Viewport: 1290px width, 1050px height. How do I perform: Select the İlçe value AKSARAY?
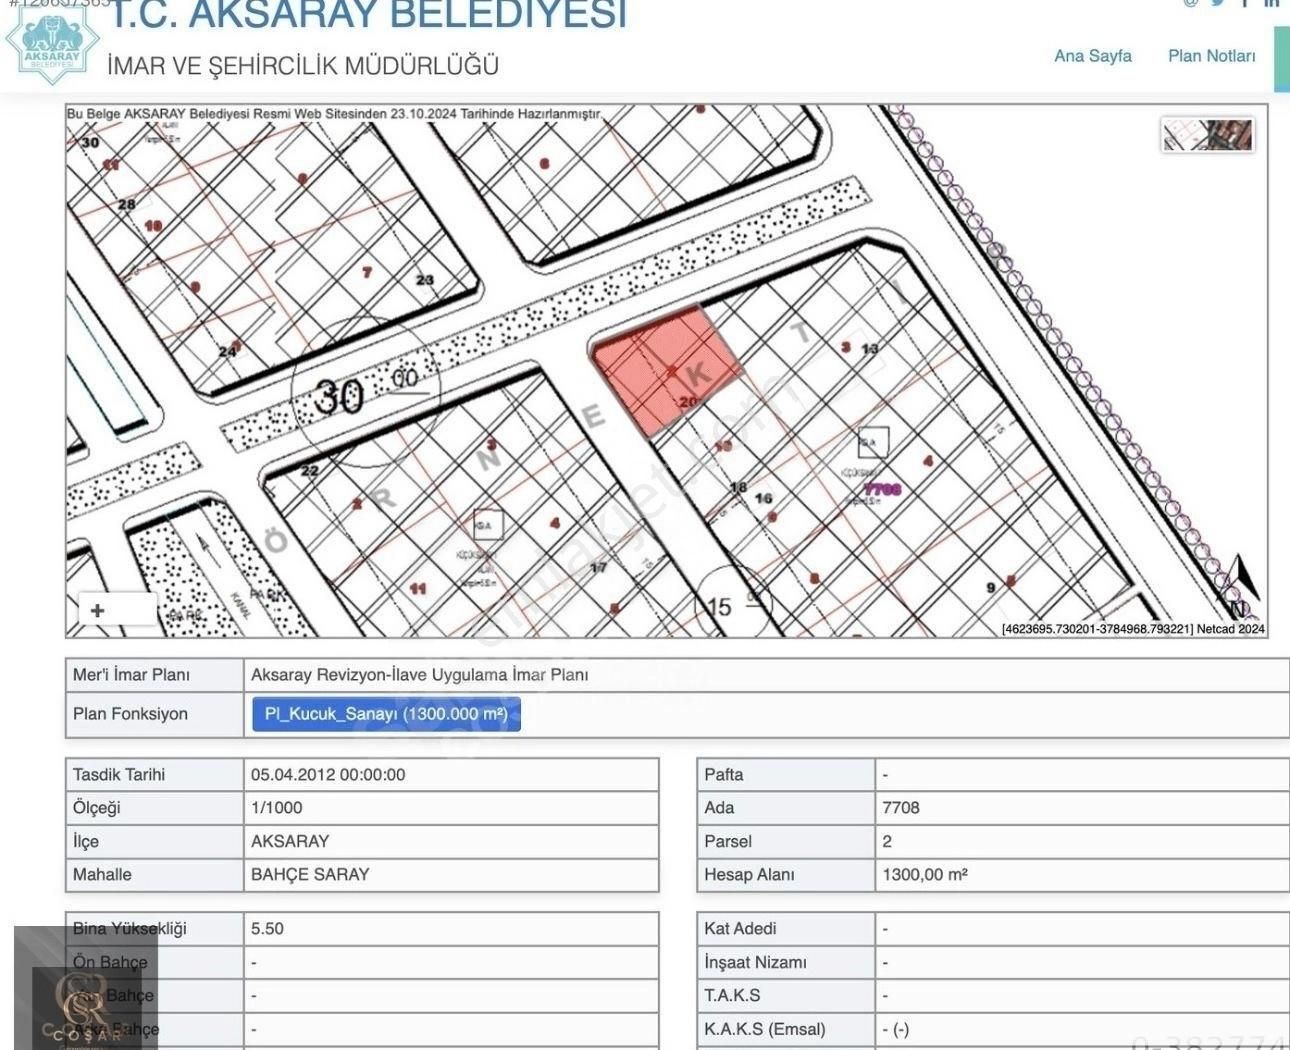[x=290, y=841]
